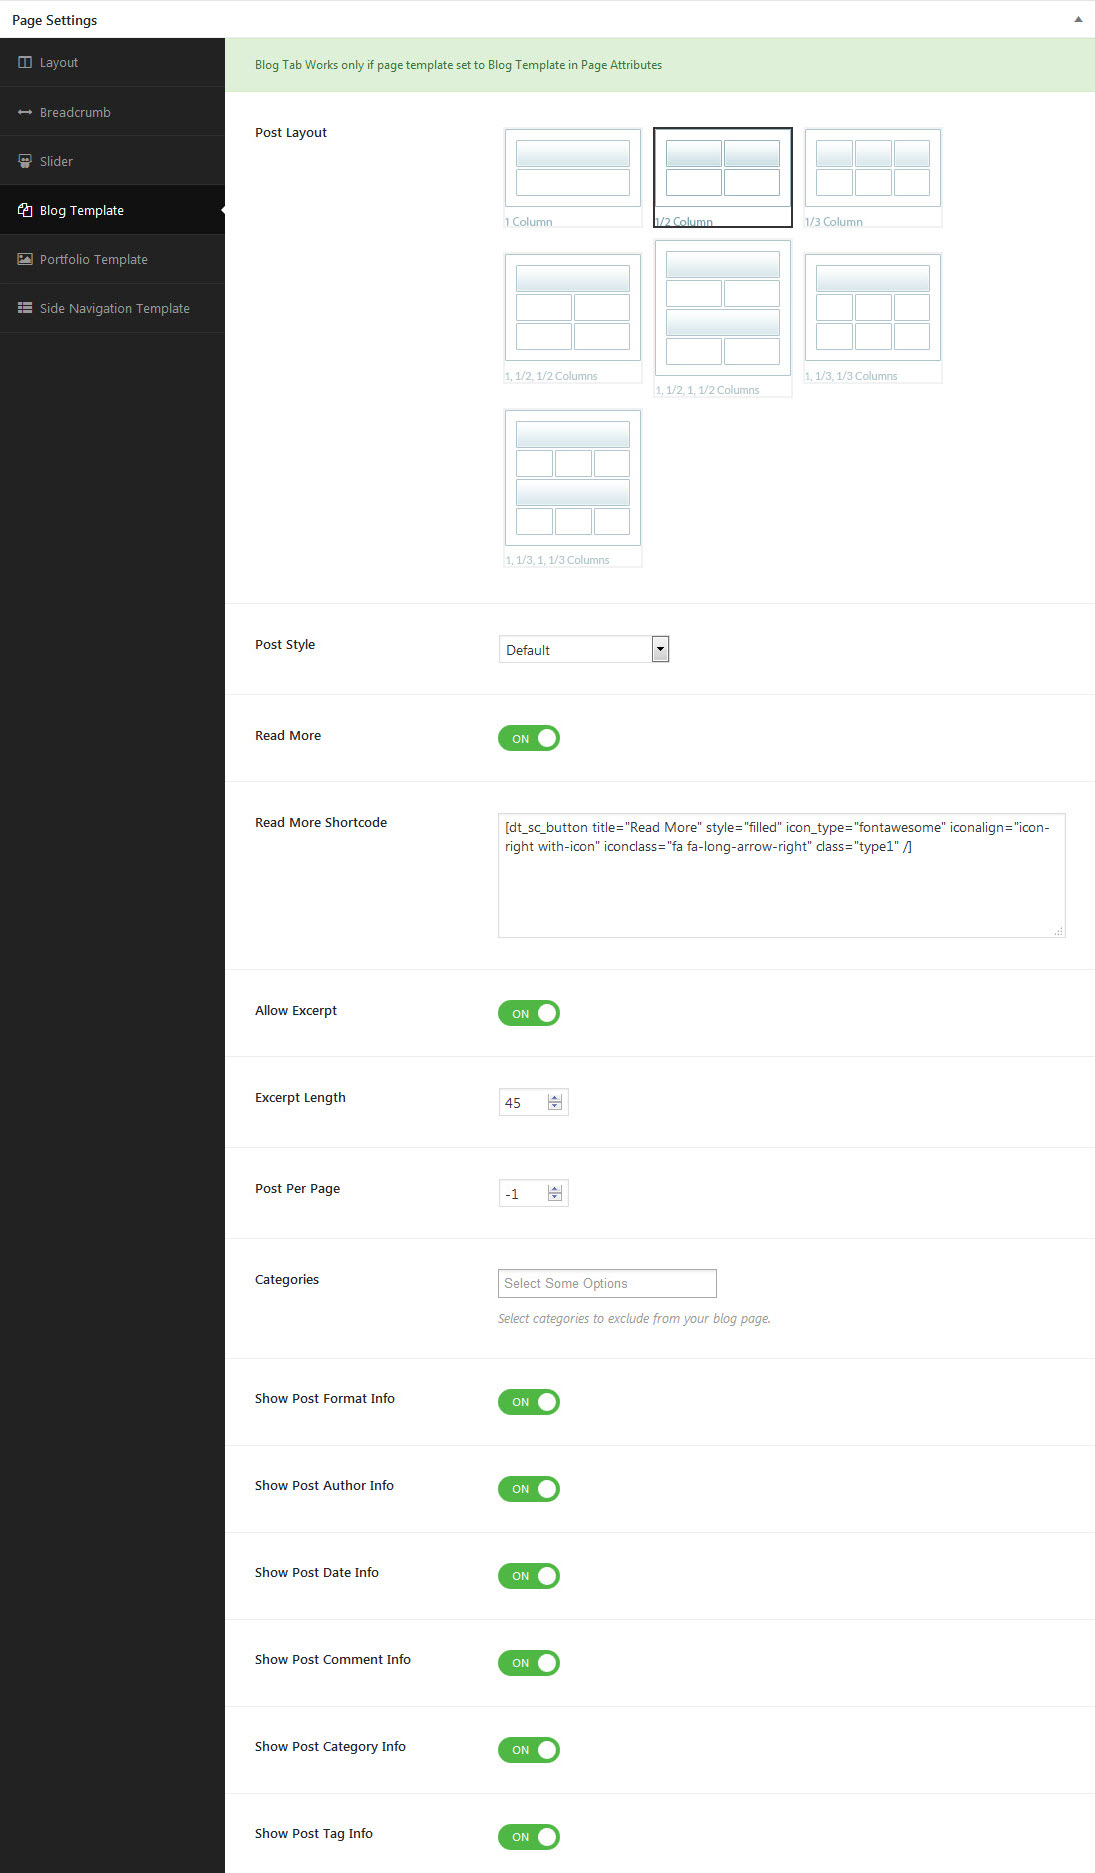Choose the 1/3 Column post layout
Screen dimensions: 1095x1873
(x=873, y=177)
